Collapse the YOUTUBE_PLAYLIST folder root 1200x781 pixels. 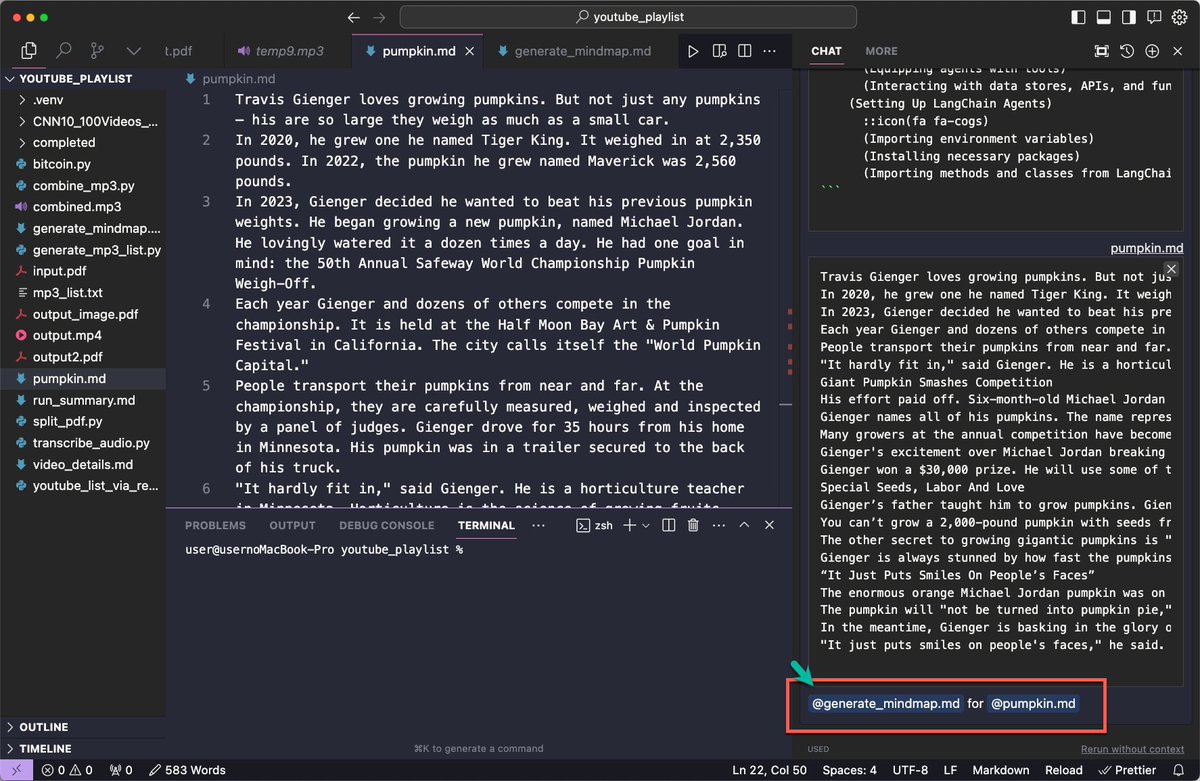tap(83, 79)
